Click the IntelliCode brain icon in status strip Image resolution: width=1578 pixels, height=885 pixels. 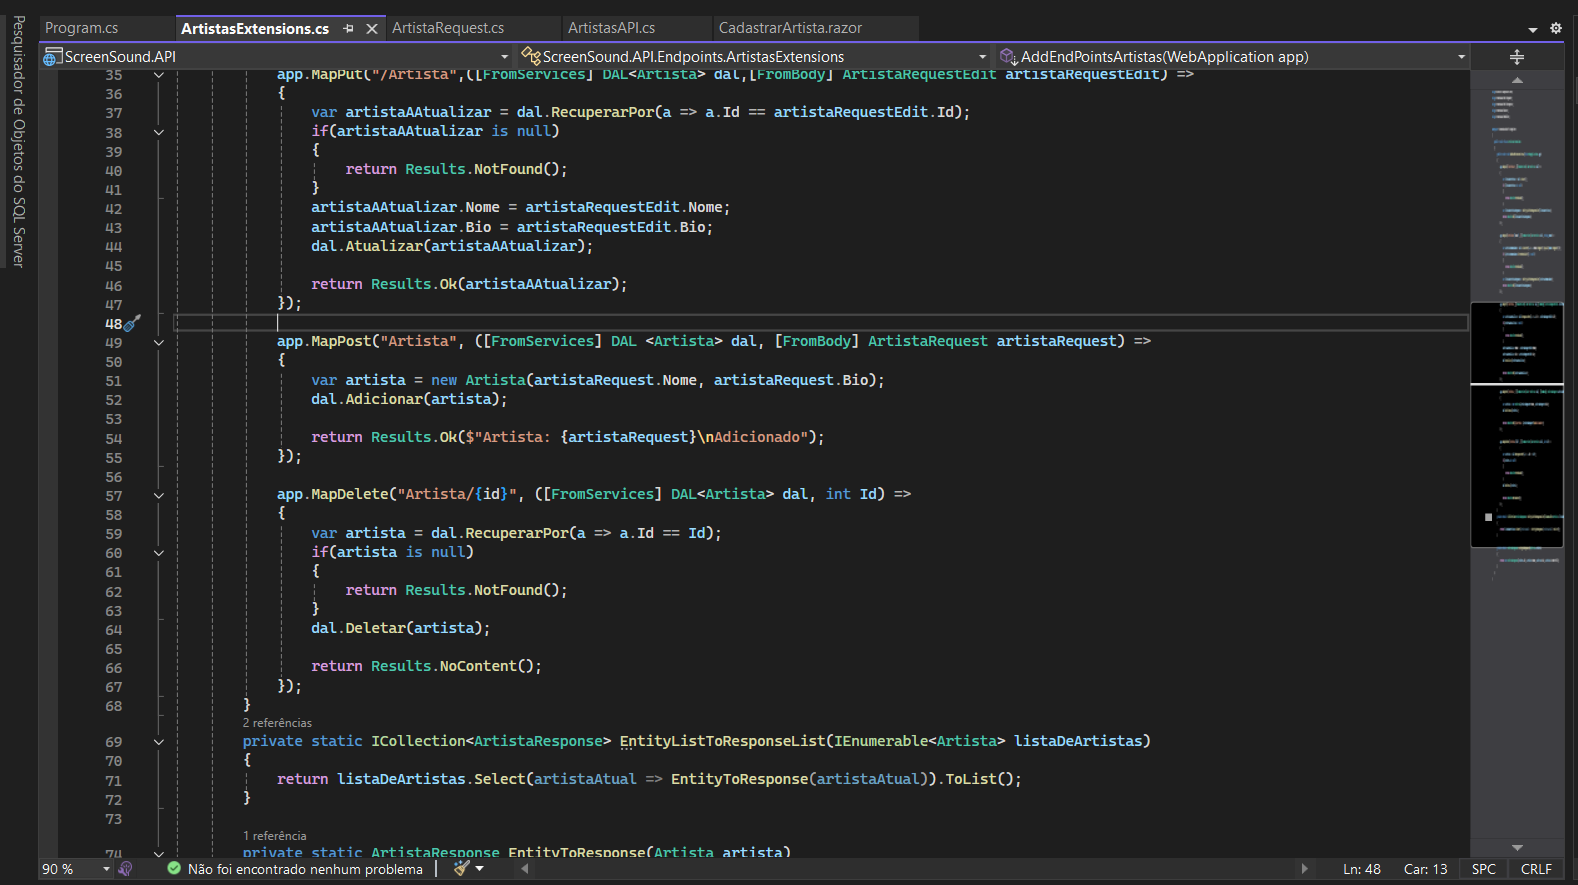125,869
